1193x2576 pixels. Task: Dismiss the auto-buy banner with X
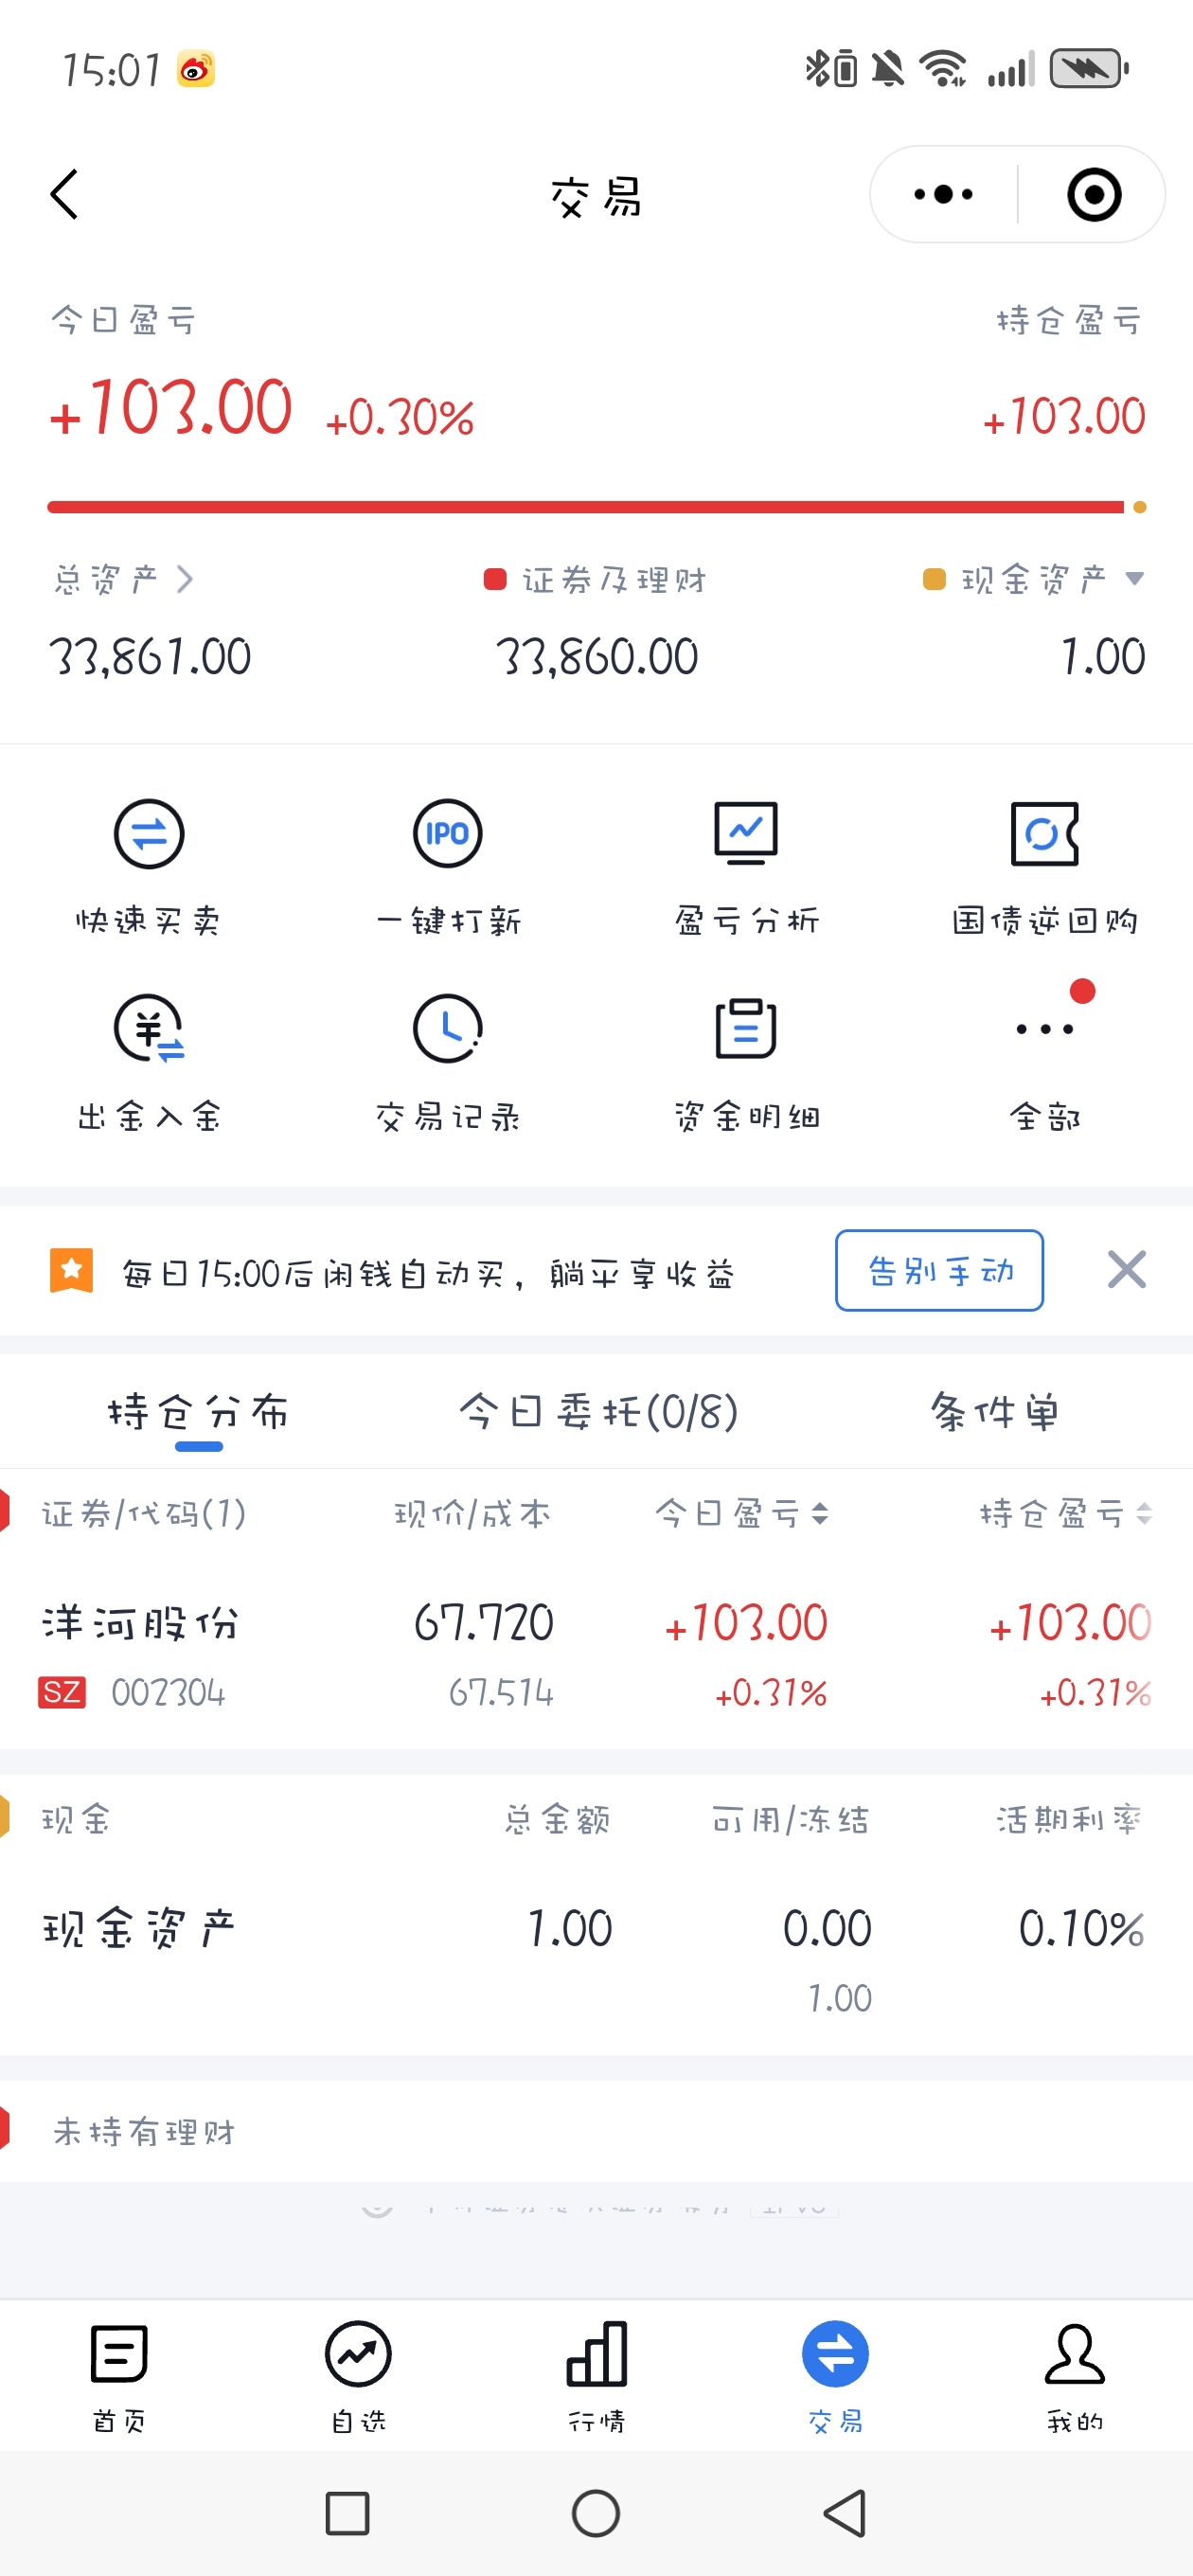1127,1270
